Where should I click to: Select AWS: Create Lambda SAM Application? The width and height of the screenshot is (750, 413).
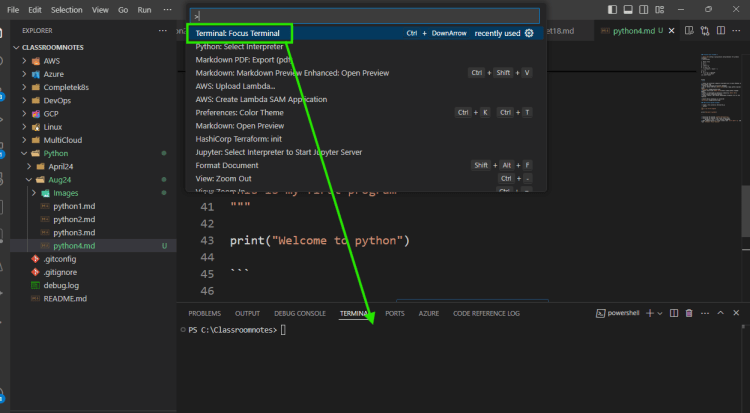(x=366, y=99)
